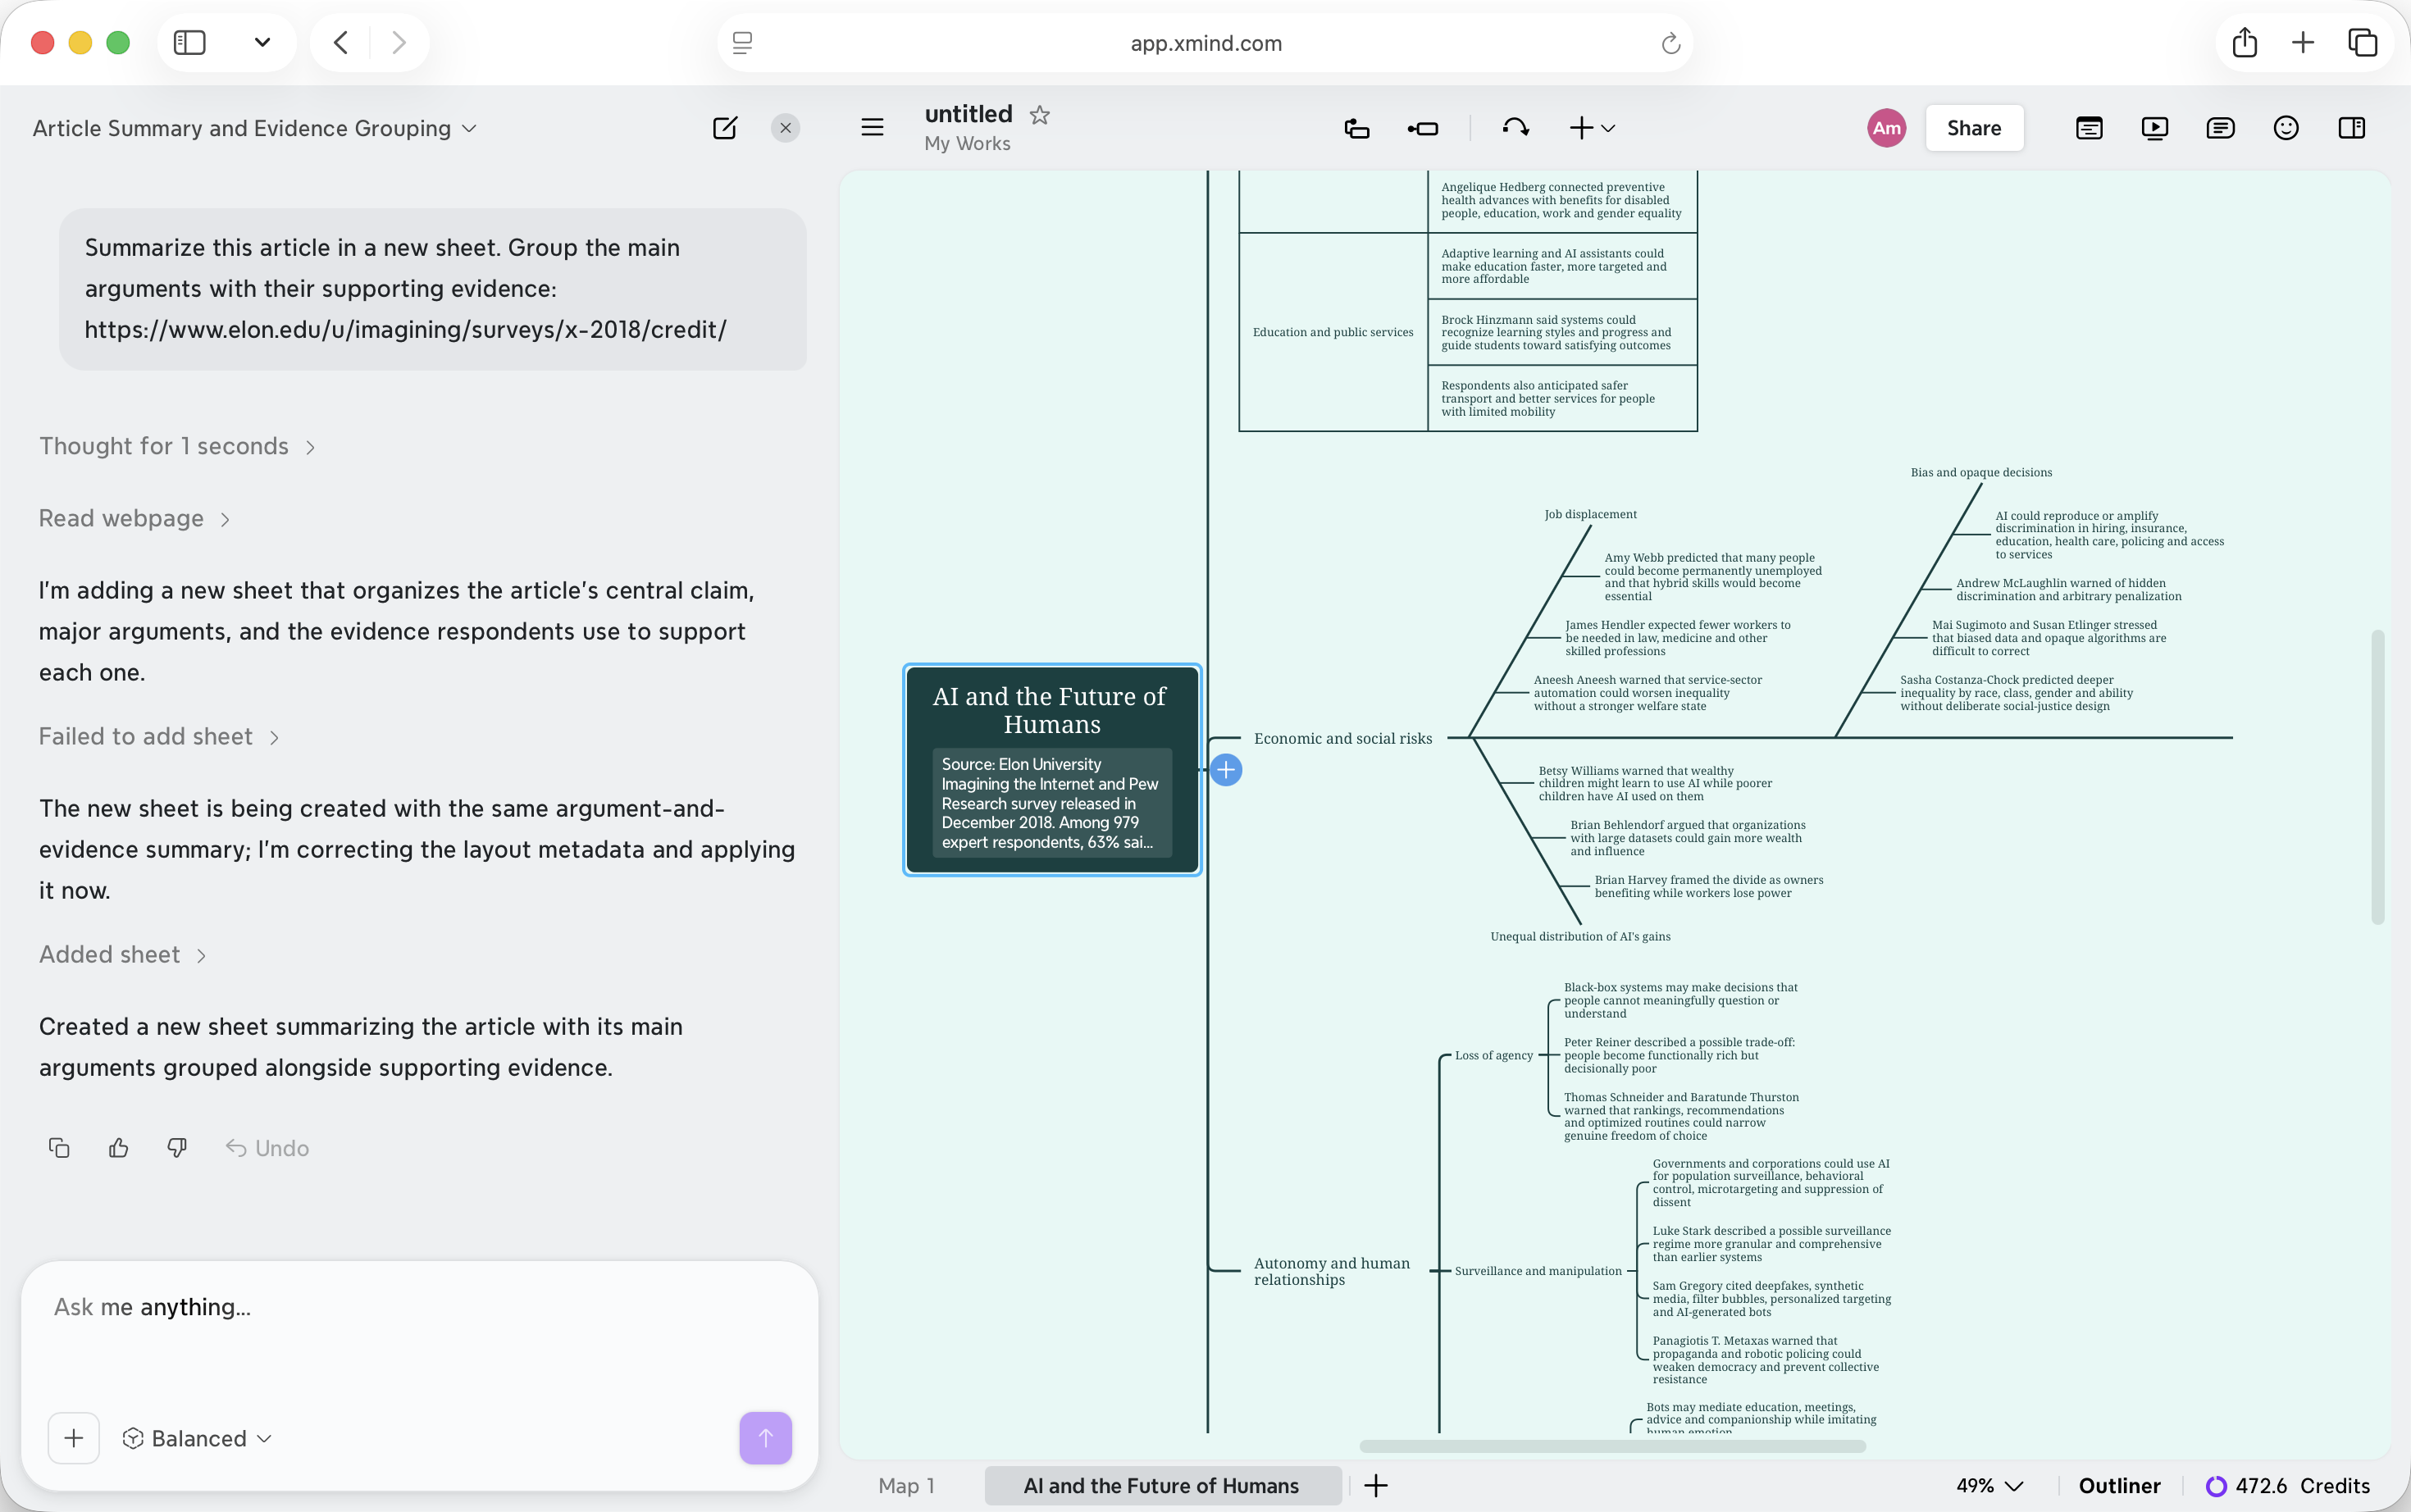The width and height of the screenshot is (2411, 1512).
Task: Open the Balanced mode dropdown
Action: pyautogui.click(x=197, y=1438)
